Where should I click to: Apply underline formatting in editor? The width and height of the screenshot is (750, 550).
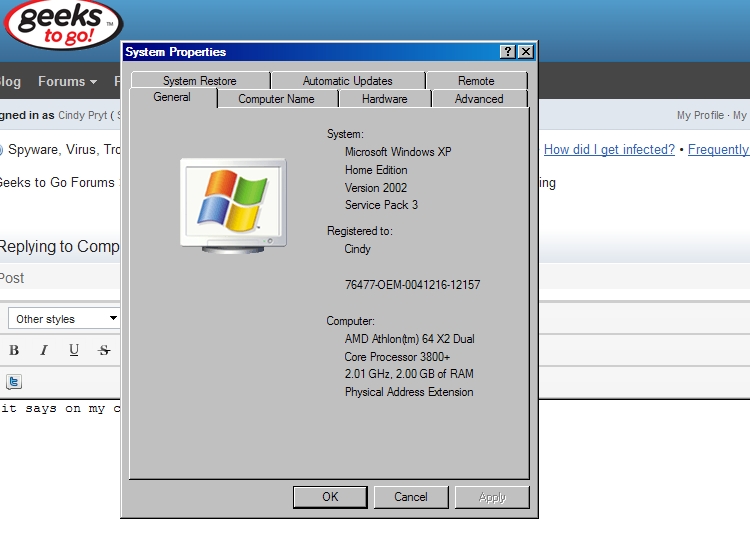74,350
